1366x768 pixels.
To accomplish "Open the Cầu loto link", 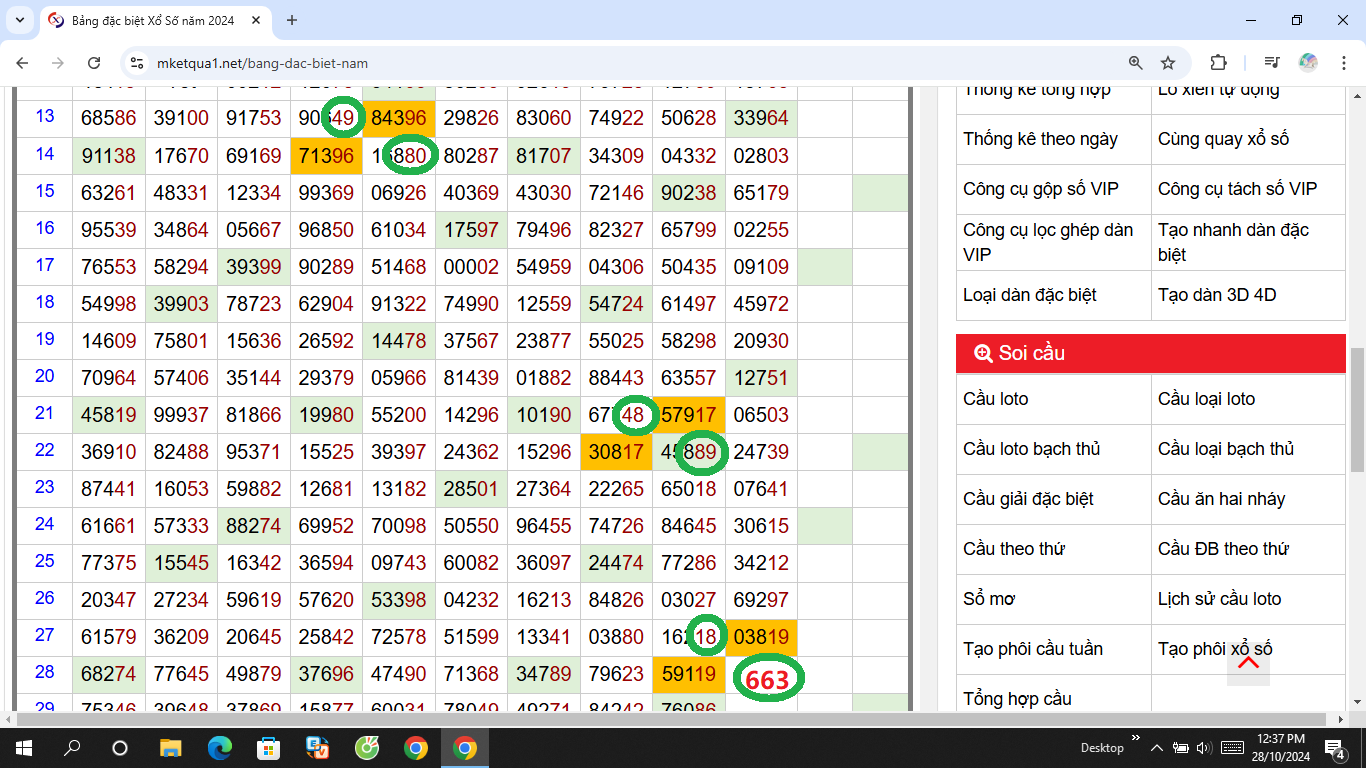I will click(x=996, y=399).
